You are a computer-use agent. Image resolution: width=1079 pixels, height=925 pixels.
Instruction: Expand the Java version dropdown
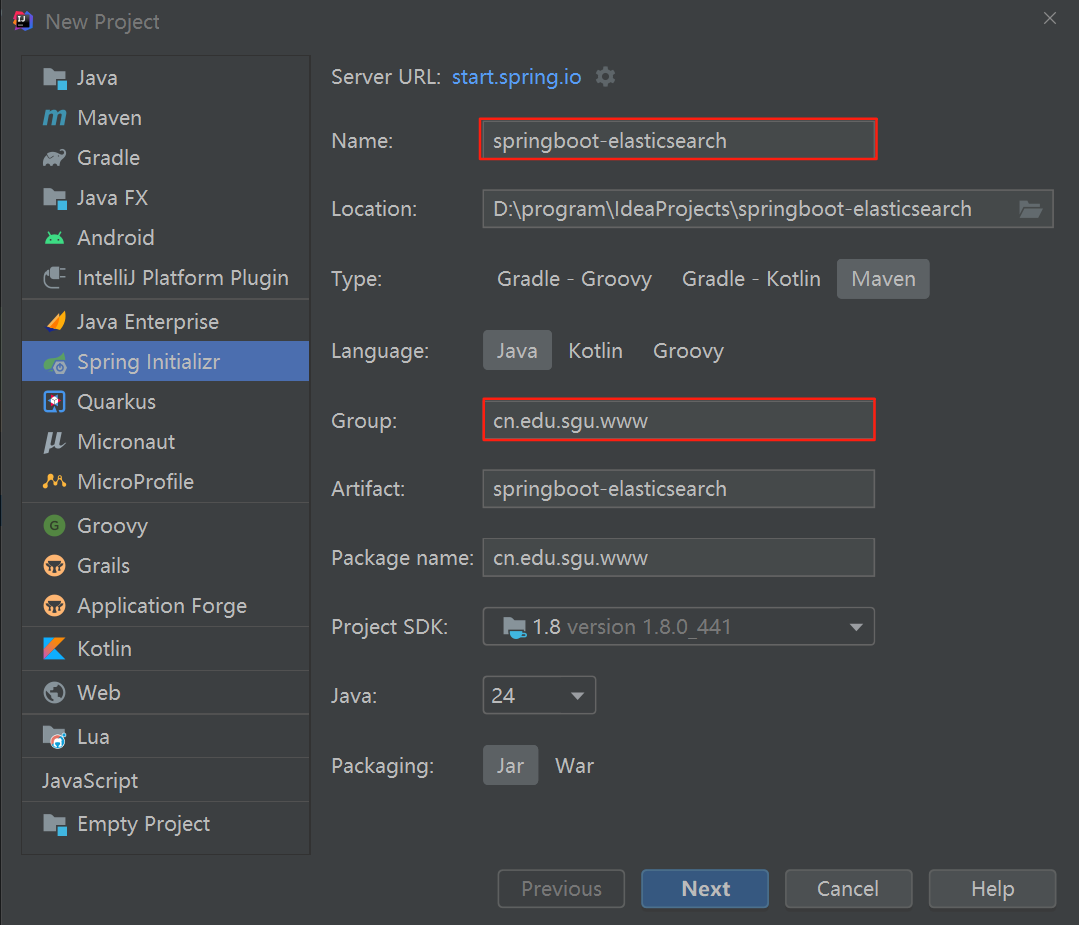pyautogui.click(x=577, y=695)
